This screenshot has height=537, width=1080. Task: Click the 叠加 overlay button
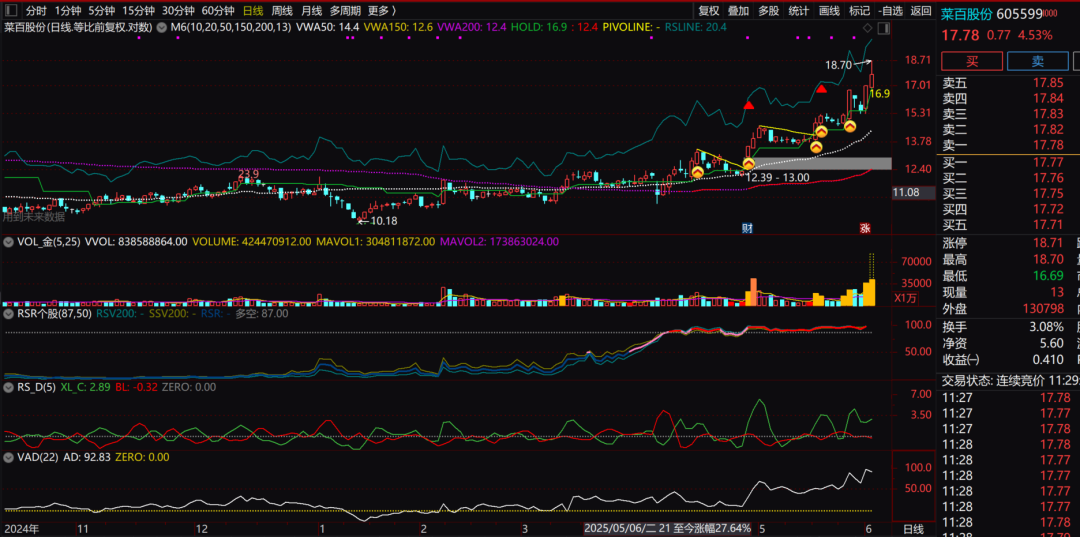coord(738,10)
